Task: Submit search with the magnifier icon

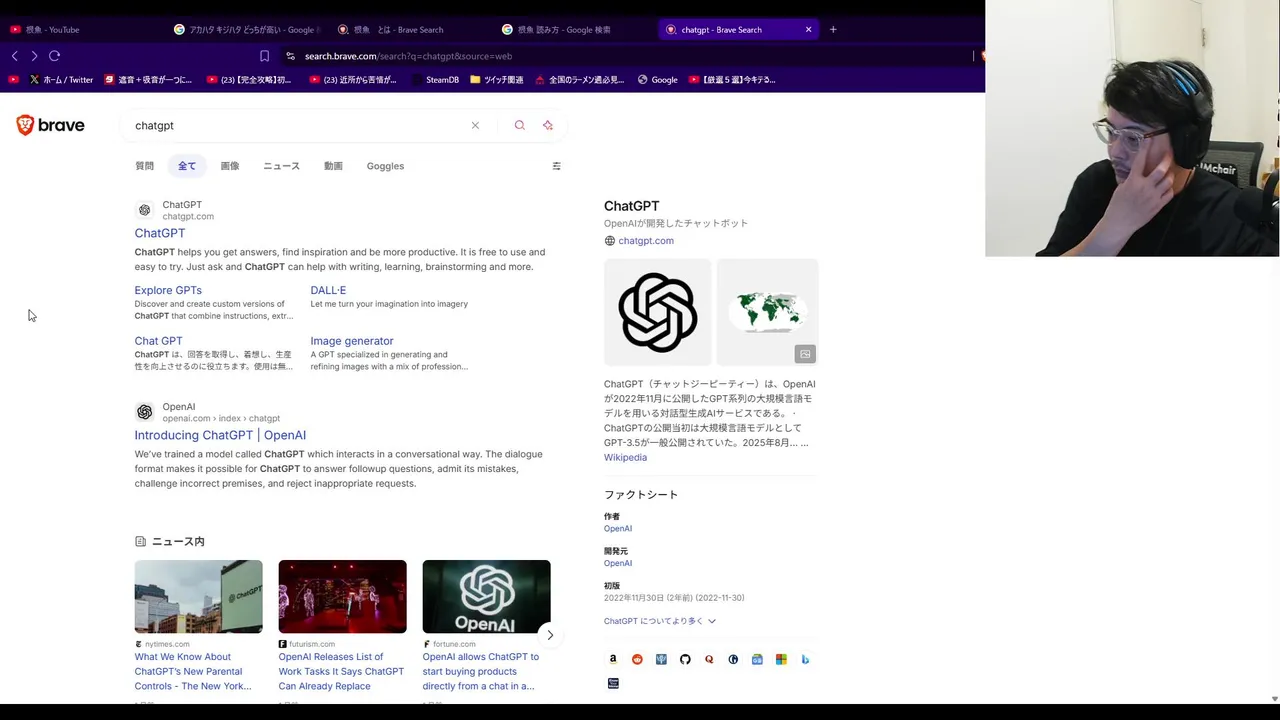Action: [519, 125]
